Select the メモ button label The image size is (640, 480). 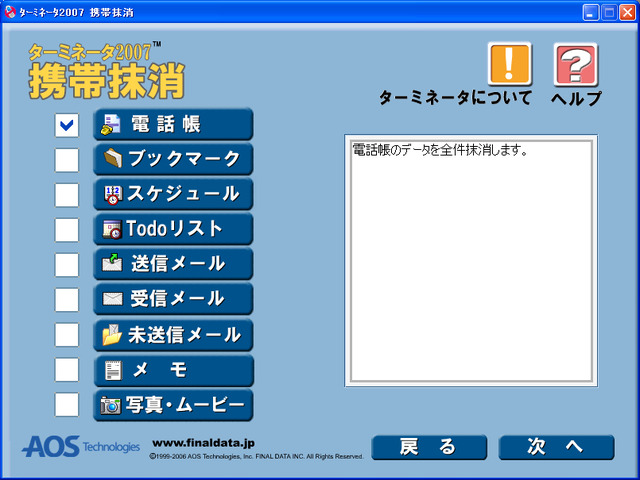[160, 370]
